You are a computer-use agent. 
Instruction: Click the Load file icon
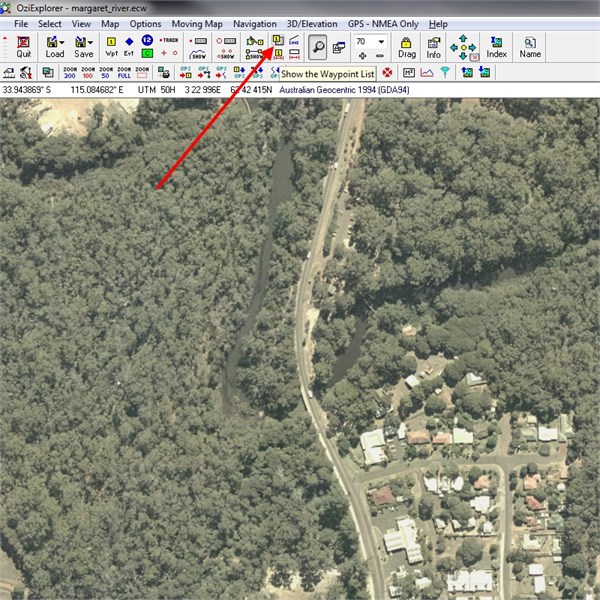tap(52, 42)
